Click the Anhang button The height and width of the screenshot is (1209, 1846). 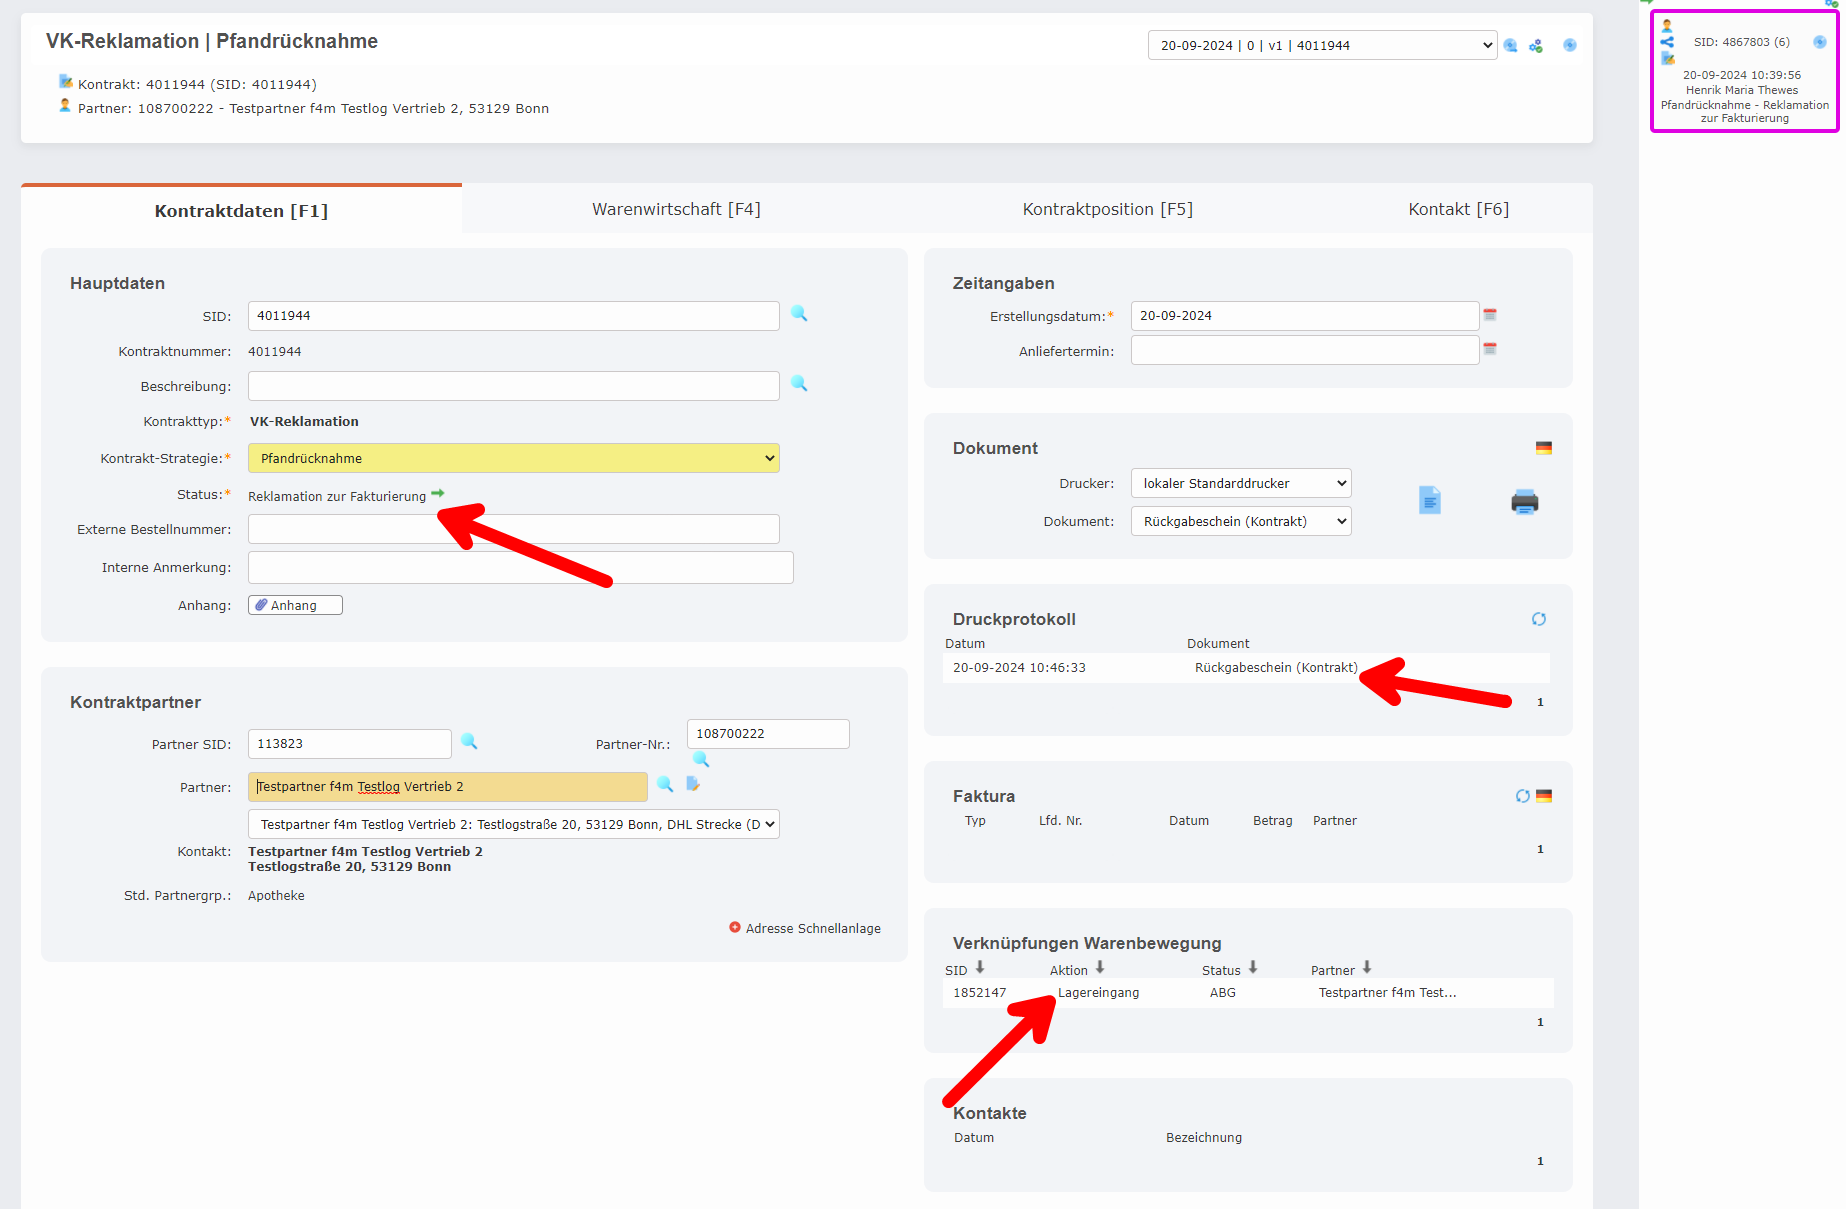click(295, 605)
